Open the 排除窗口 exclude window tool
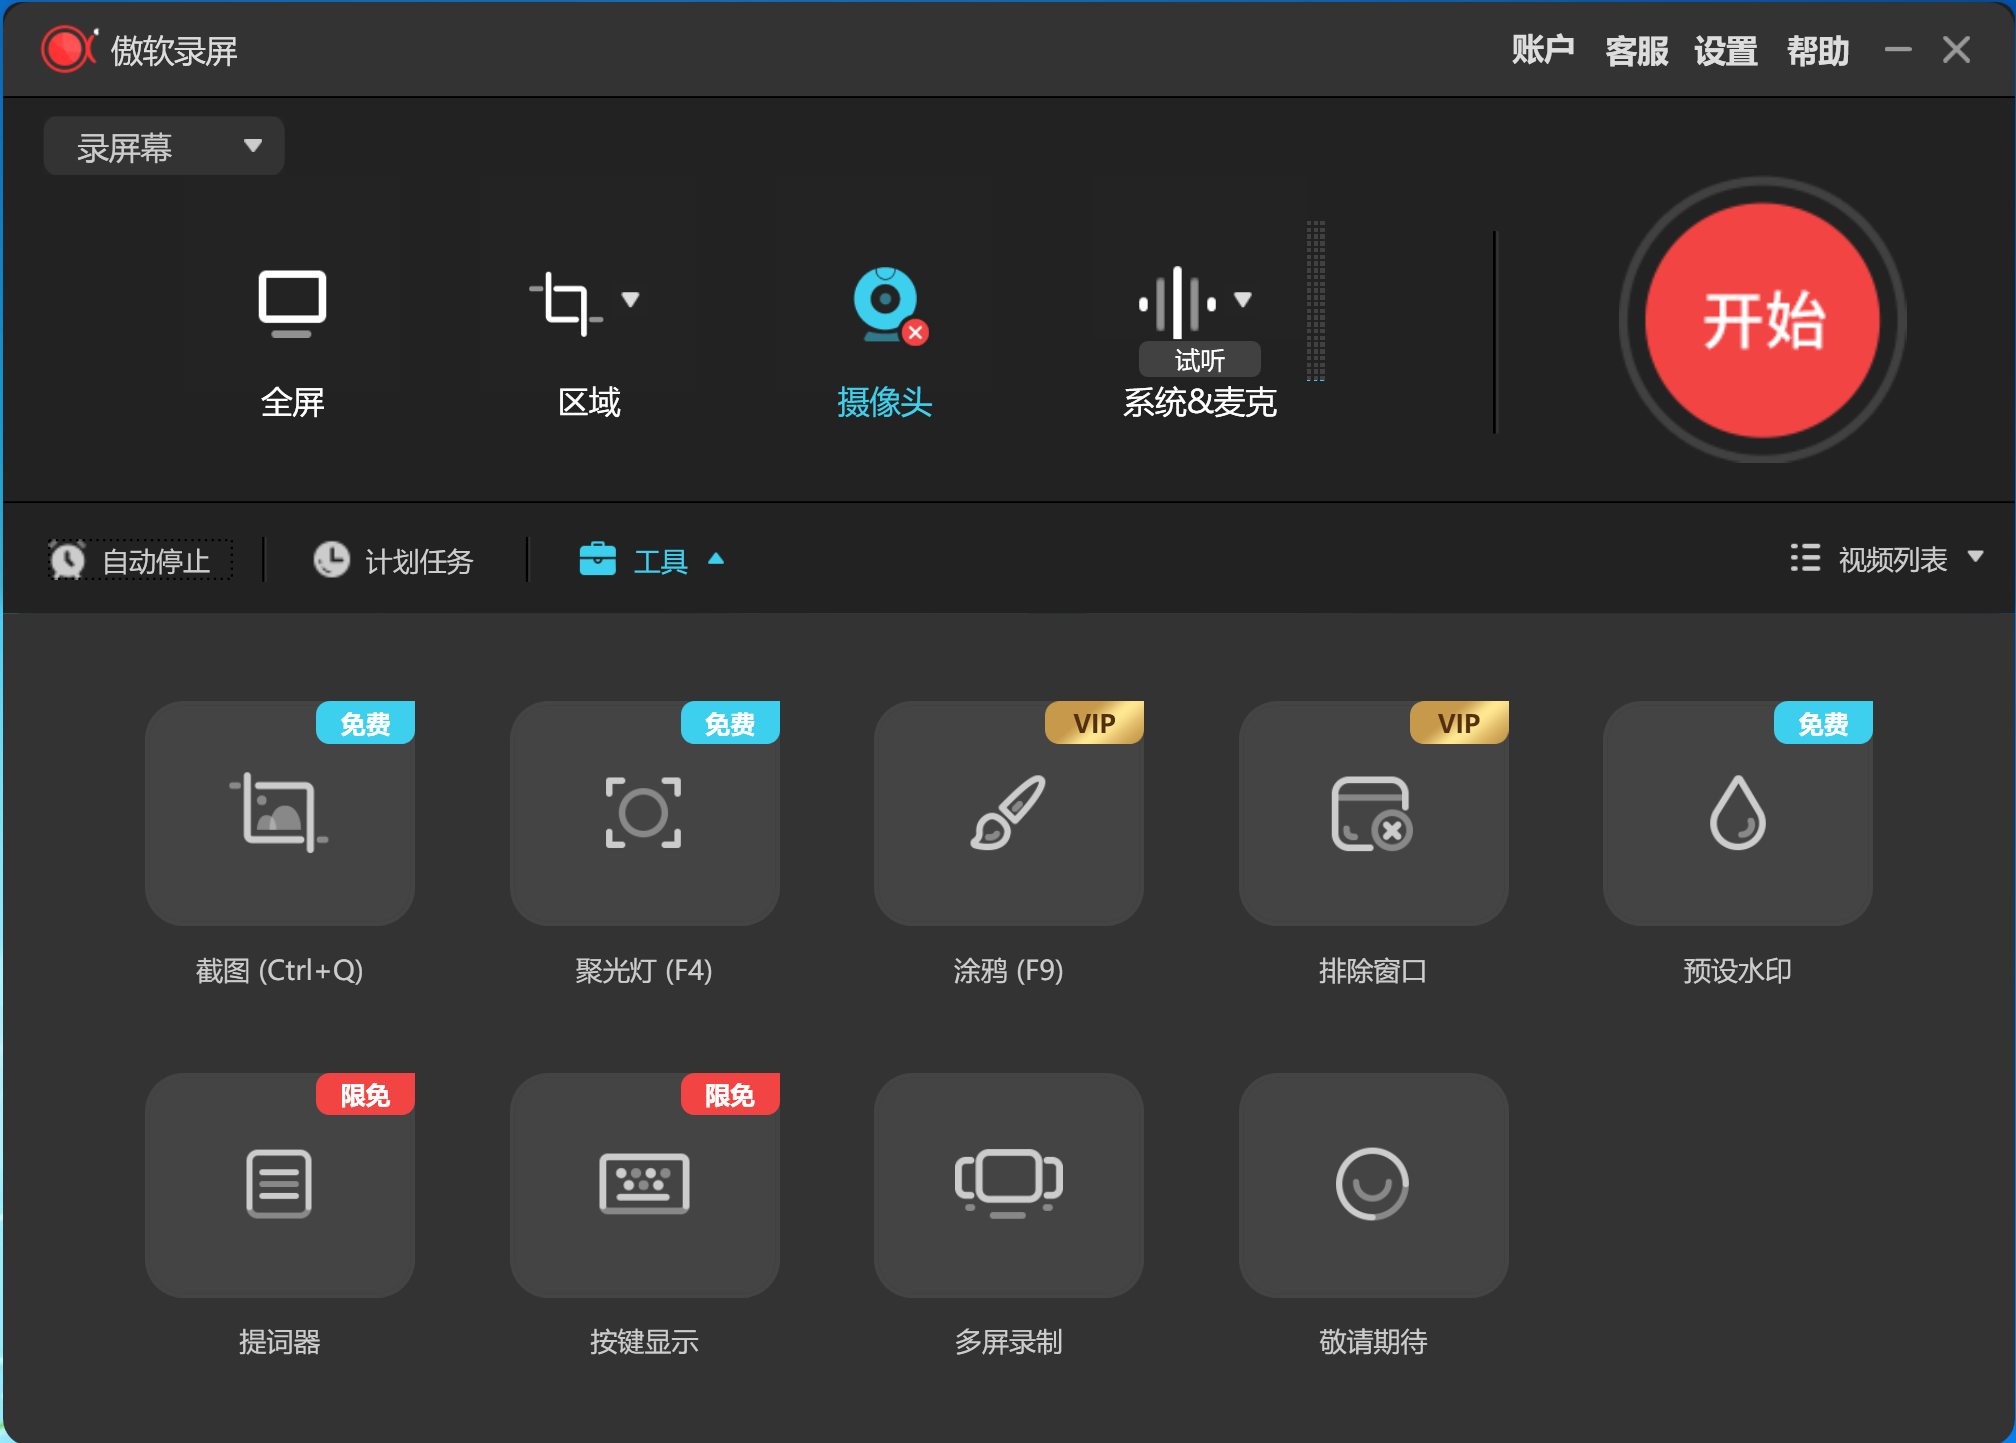 pos(1373,813)
